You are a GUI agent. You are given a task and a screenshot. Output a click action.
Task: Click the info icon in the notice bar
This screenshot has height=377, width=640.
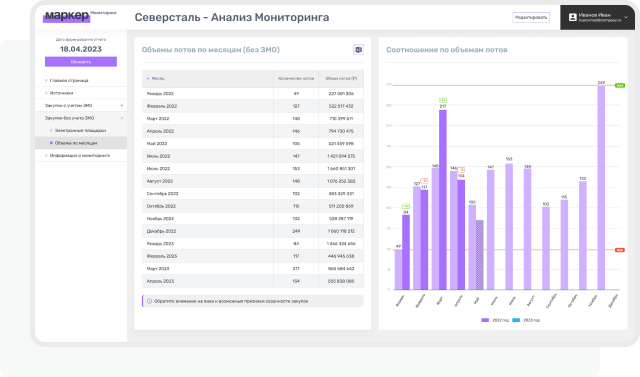[x=149, y=301]
